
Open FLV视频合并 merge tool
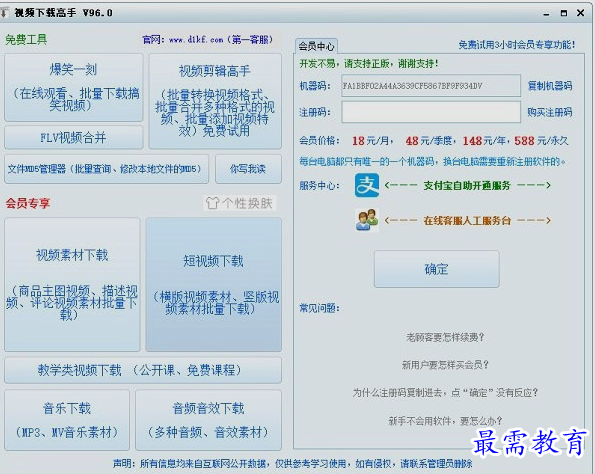point(74,137)
